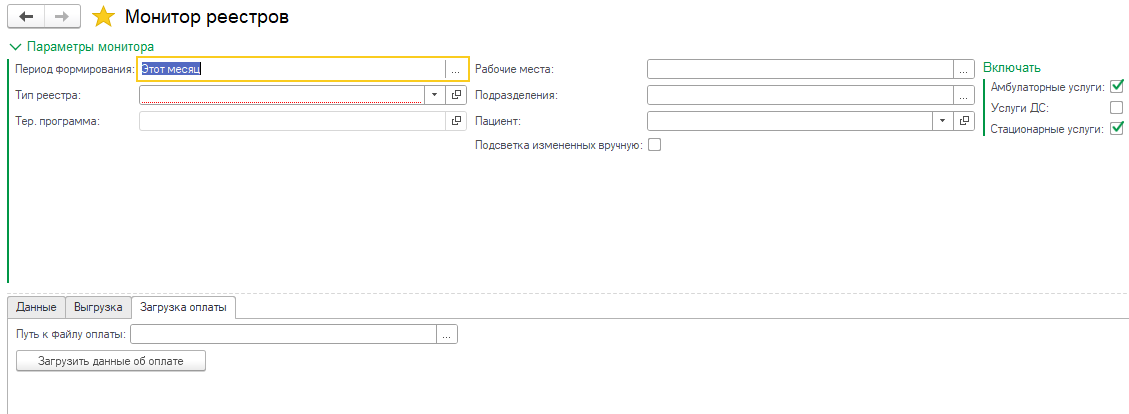Screen dimensions: 1129x414
Task: Enable Подсветка измененных вручную checkbox
Action: 655,145
